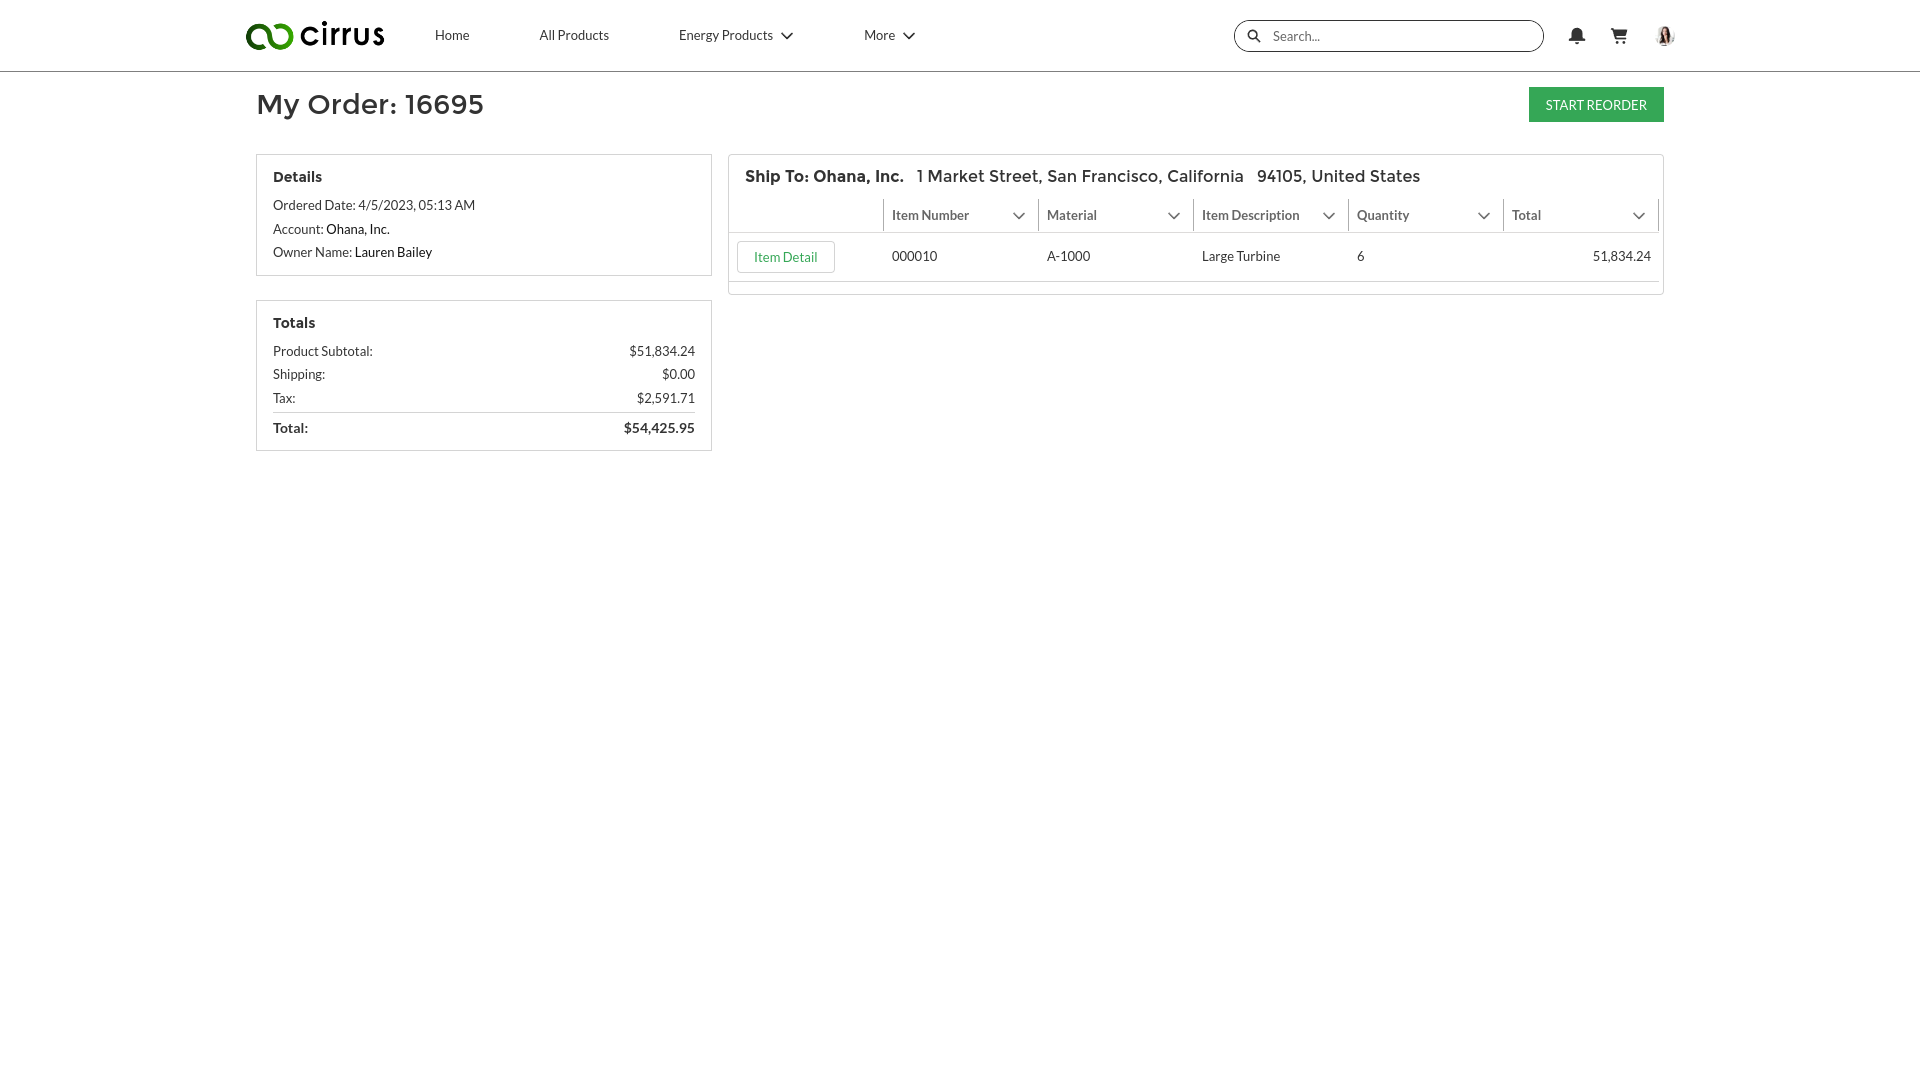Click the Ordered Date text
Viewport: 1920px width, 1080px height.
(x=374, y=205)
